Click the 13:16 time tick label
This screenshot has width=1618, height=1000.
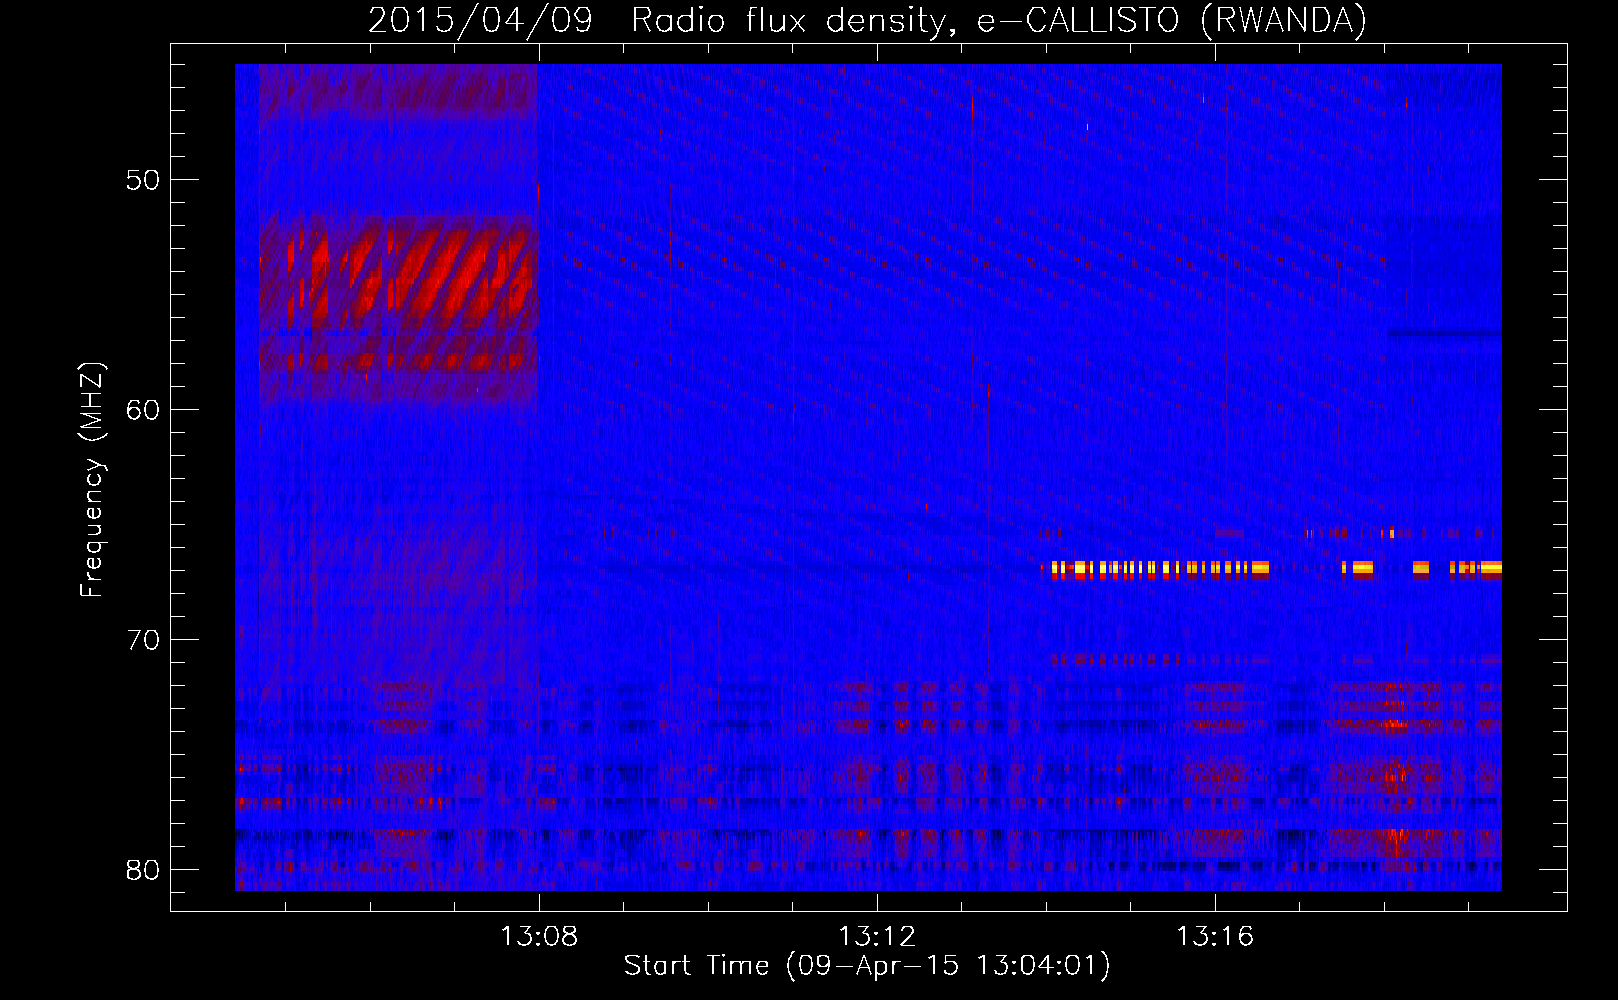pyautogui.click(x=1215, y=937)
